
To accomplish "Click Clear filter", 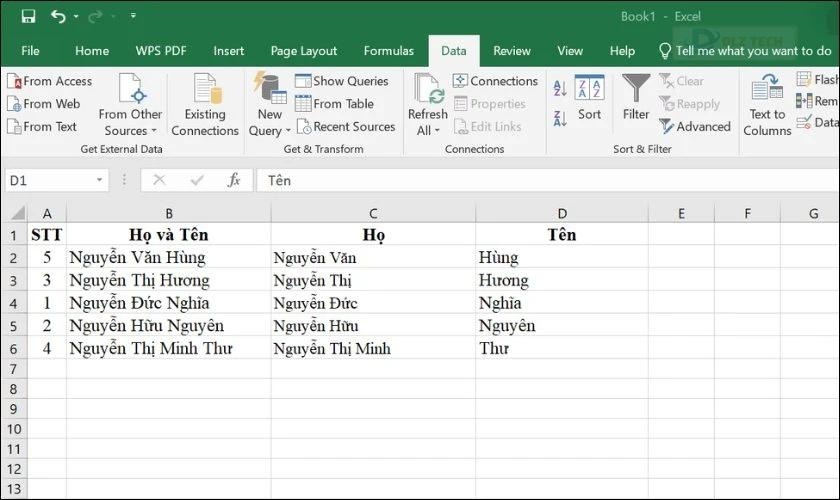I will tap(681, 81).
